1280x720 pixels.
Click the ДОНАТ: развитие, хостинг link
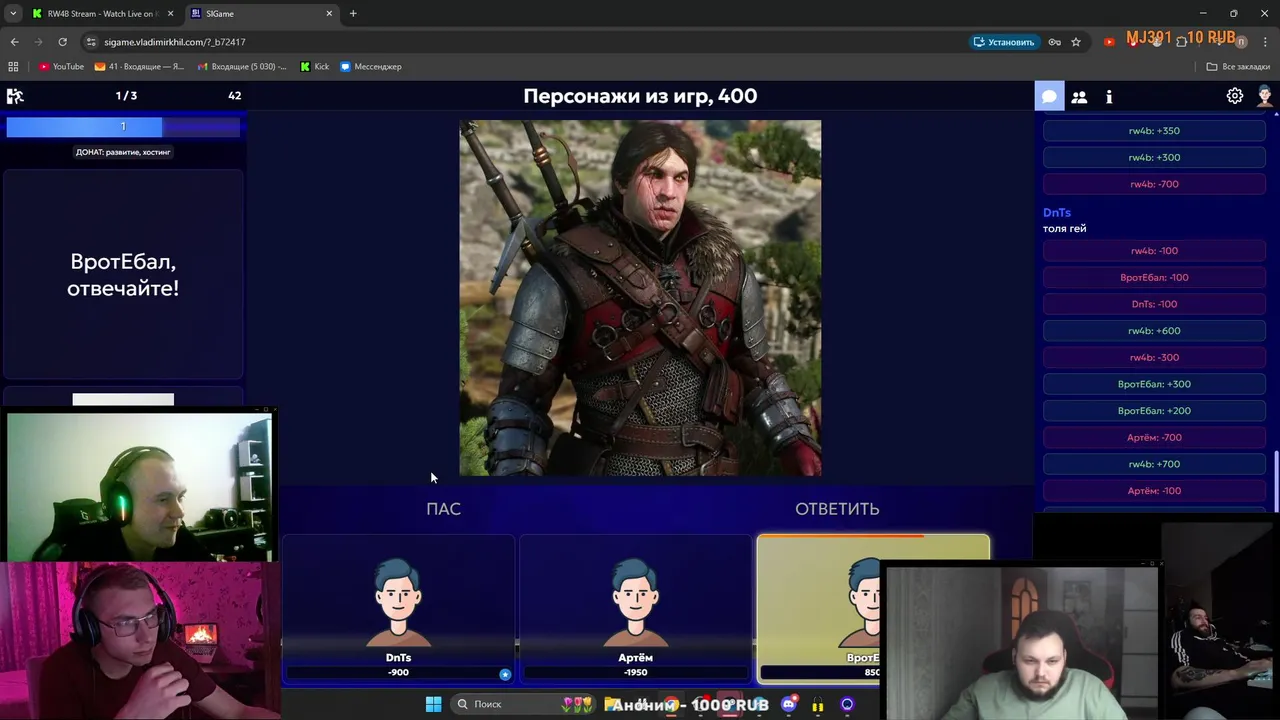(x=123, y=152)
